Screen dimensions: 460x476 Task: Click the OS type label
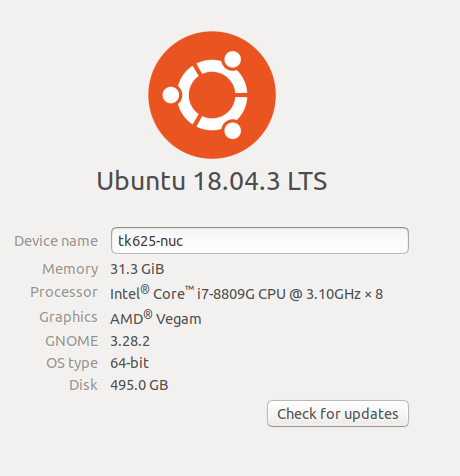[x=72, y=363]
